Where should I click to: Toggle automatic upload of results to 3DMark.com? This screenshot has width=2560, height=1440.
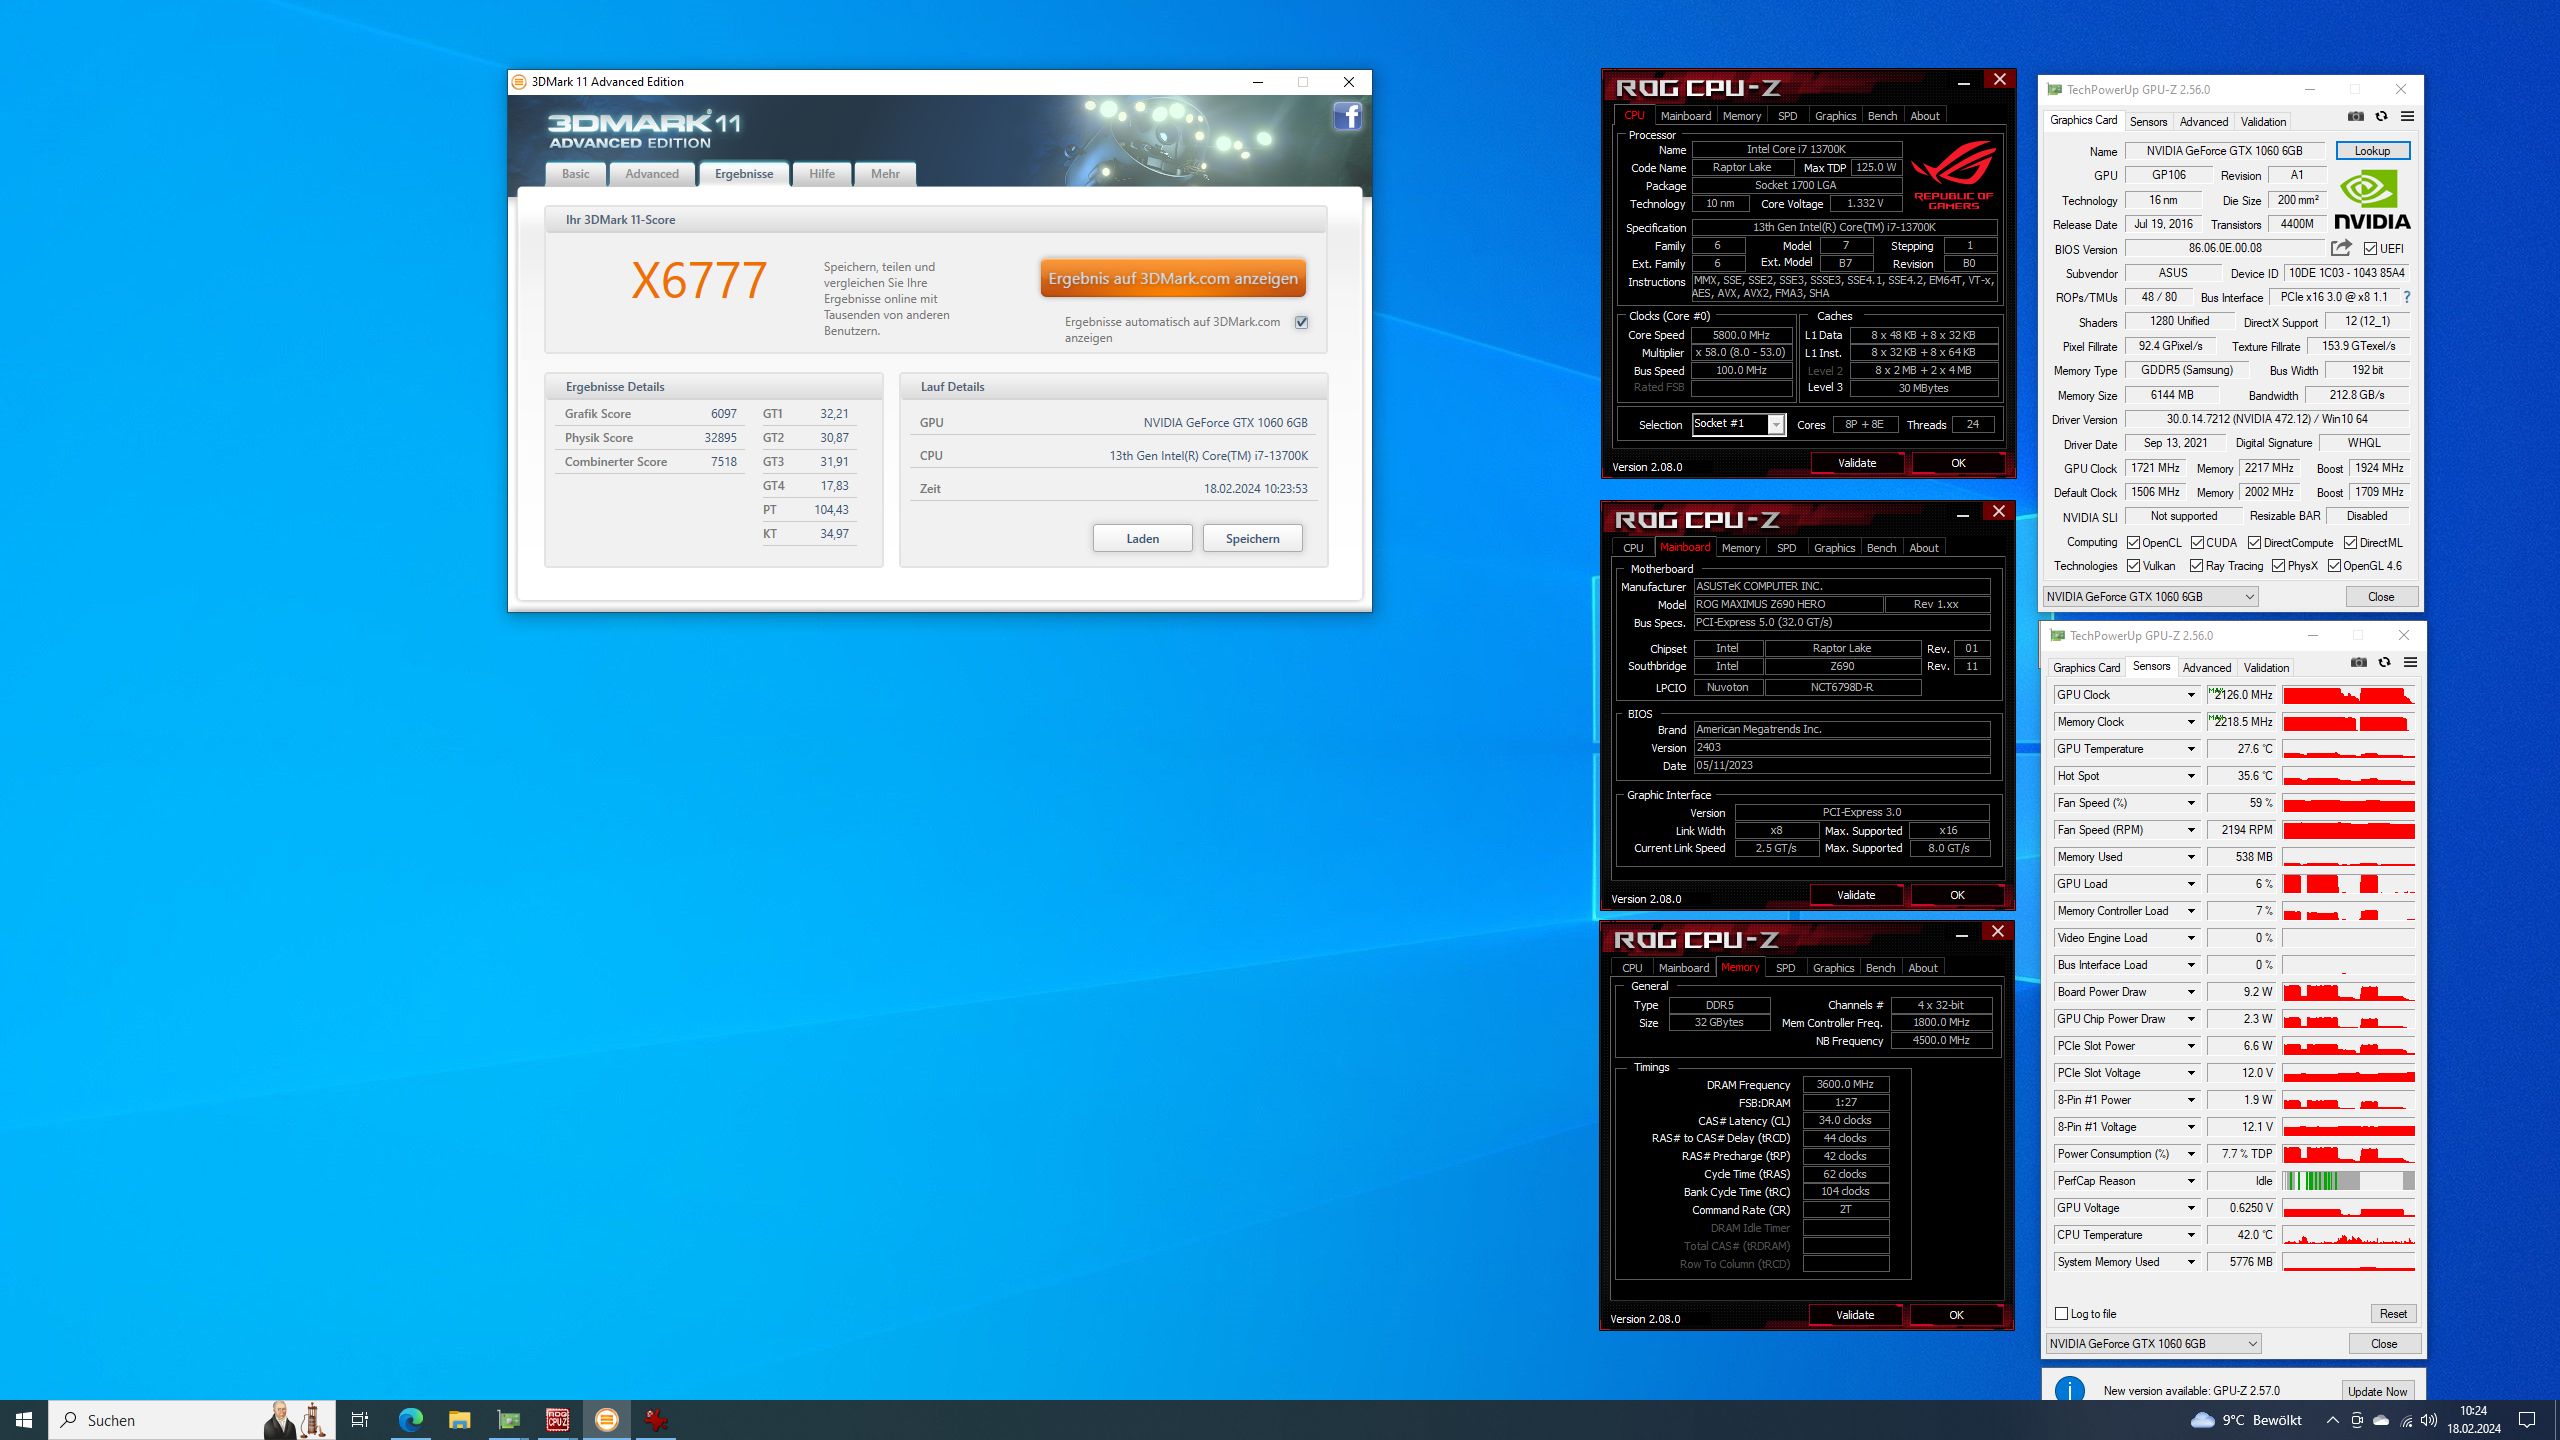pyautogui.click(x=1301, y=322)
